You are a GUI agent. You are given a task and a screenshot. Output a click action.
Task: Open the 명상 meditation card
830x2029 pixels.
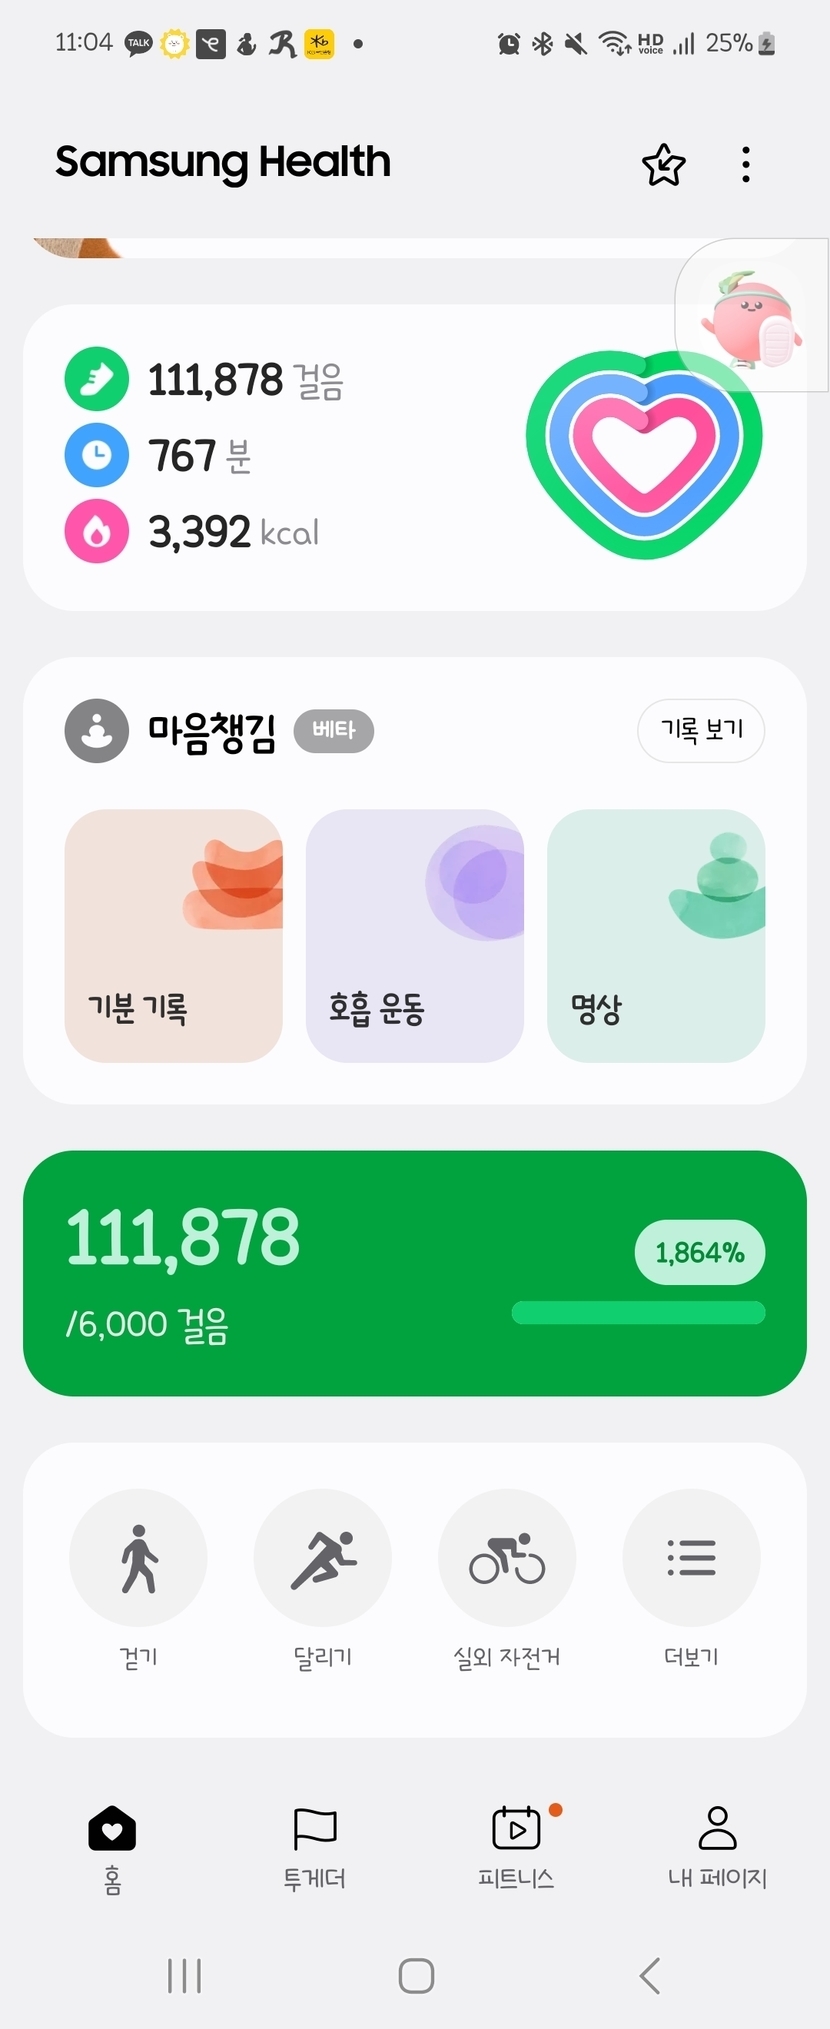pyautogui.click(x=656, y=935)
